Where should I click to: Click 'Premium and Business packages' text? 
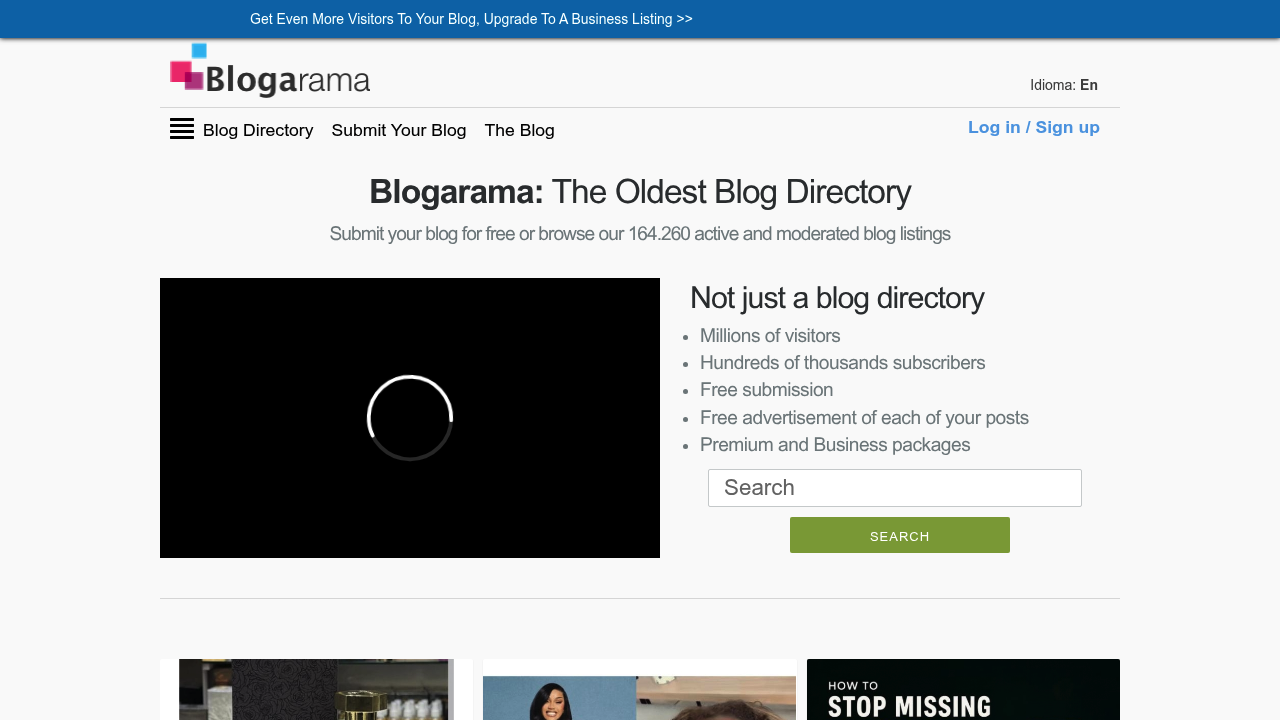click(835, 445)
